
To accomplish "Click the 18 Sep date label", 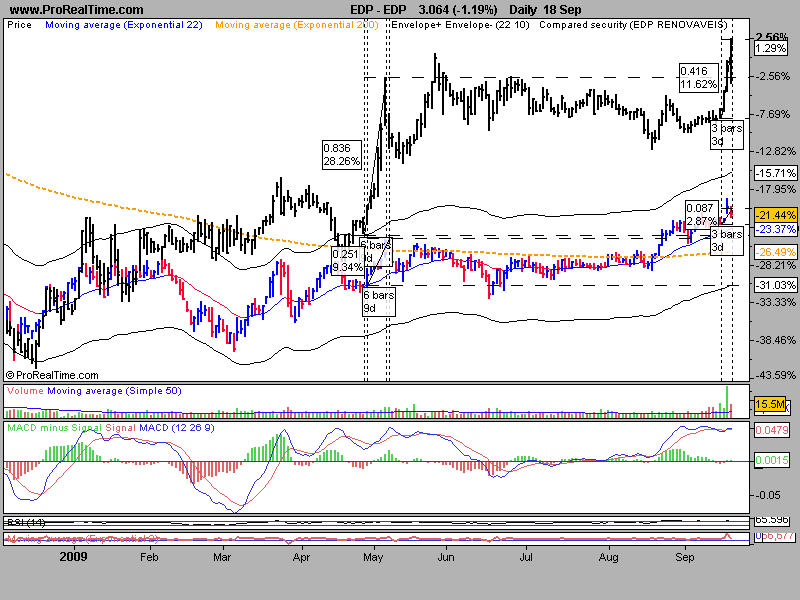I will click(x=562, y=10).
